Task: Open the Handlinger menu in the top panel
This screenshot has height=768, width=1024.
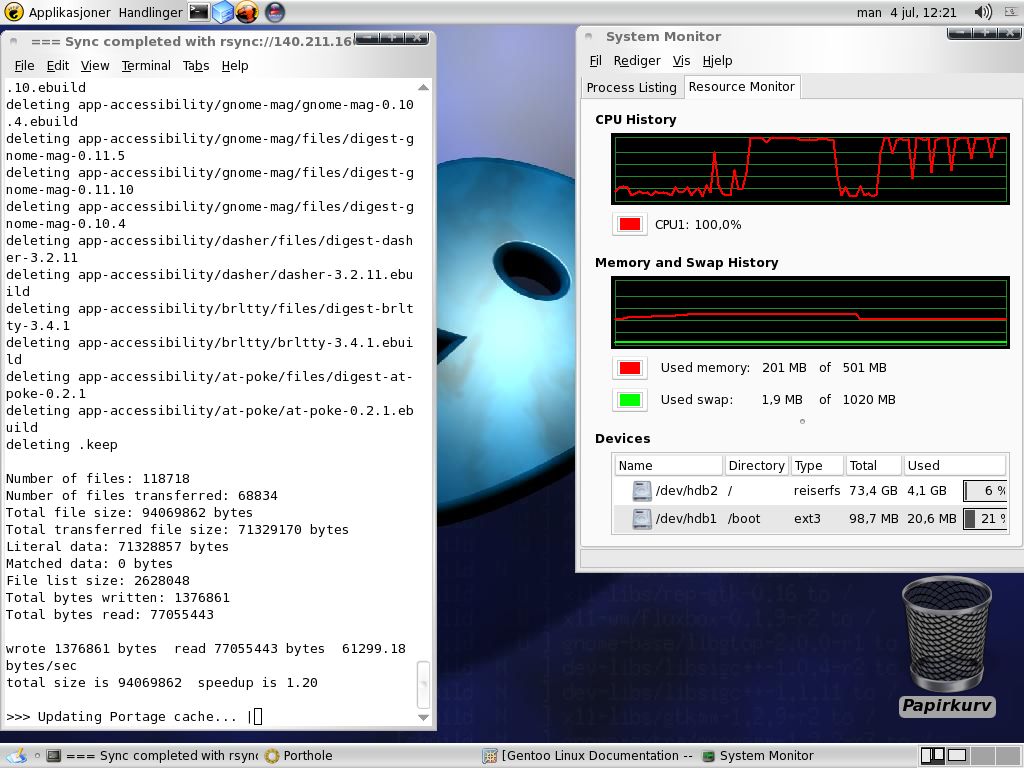Action: click(150, 12)
